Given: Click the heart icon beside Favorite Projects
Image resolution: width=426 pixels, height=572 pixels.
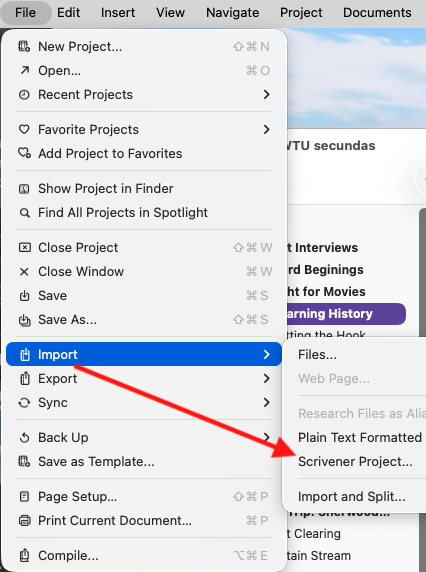Looking at the screenshot, I should (24, 130).
